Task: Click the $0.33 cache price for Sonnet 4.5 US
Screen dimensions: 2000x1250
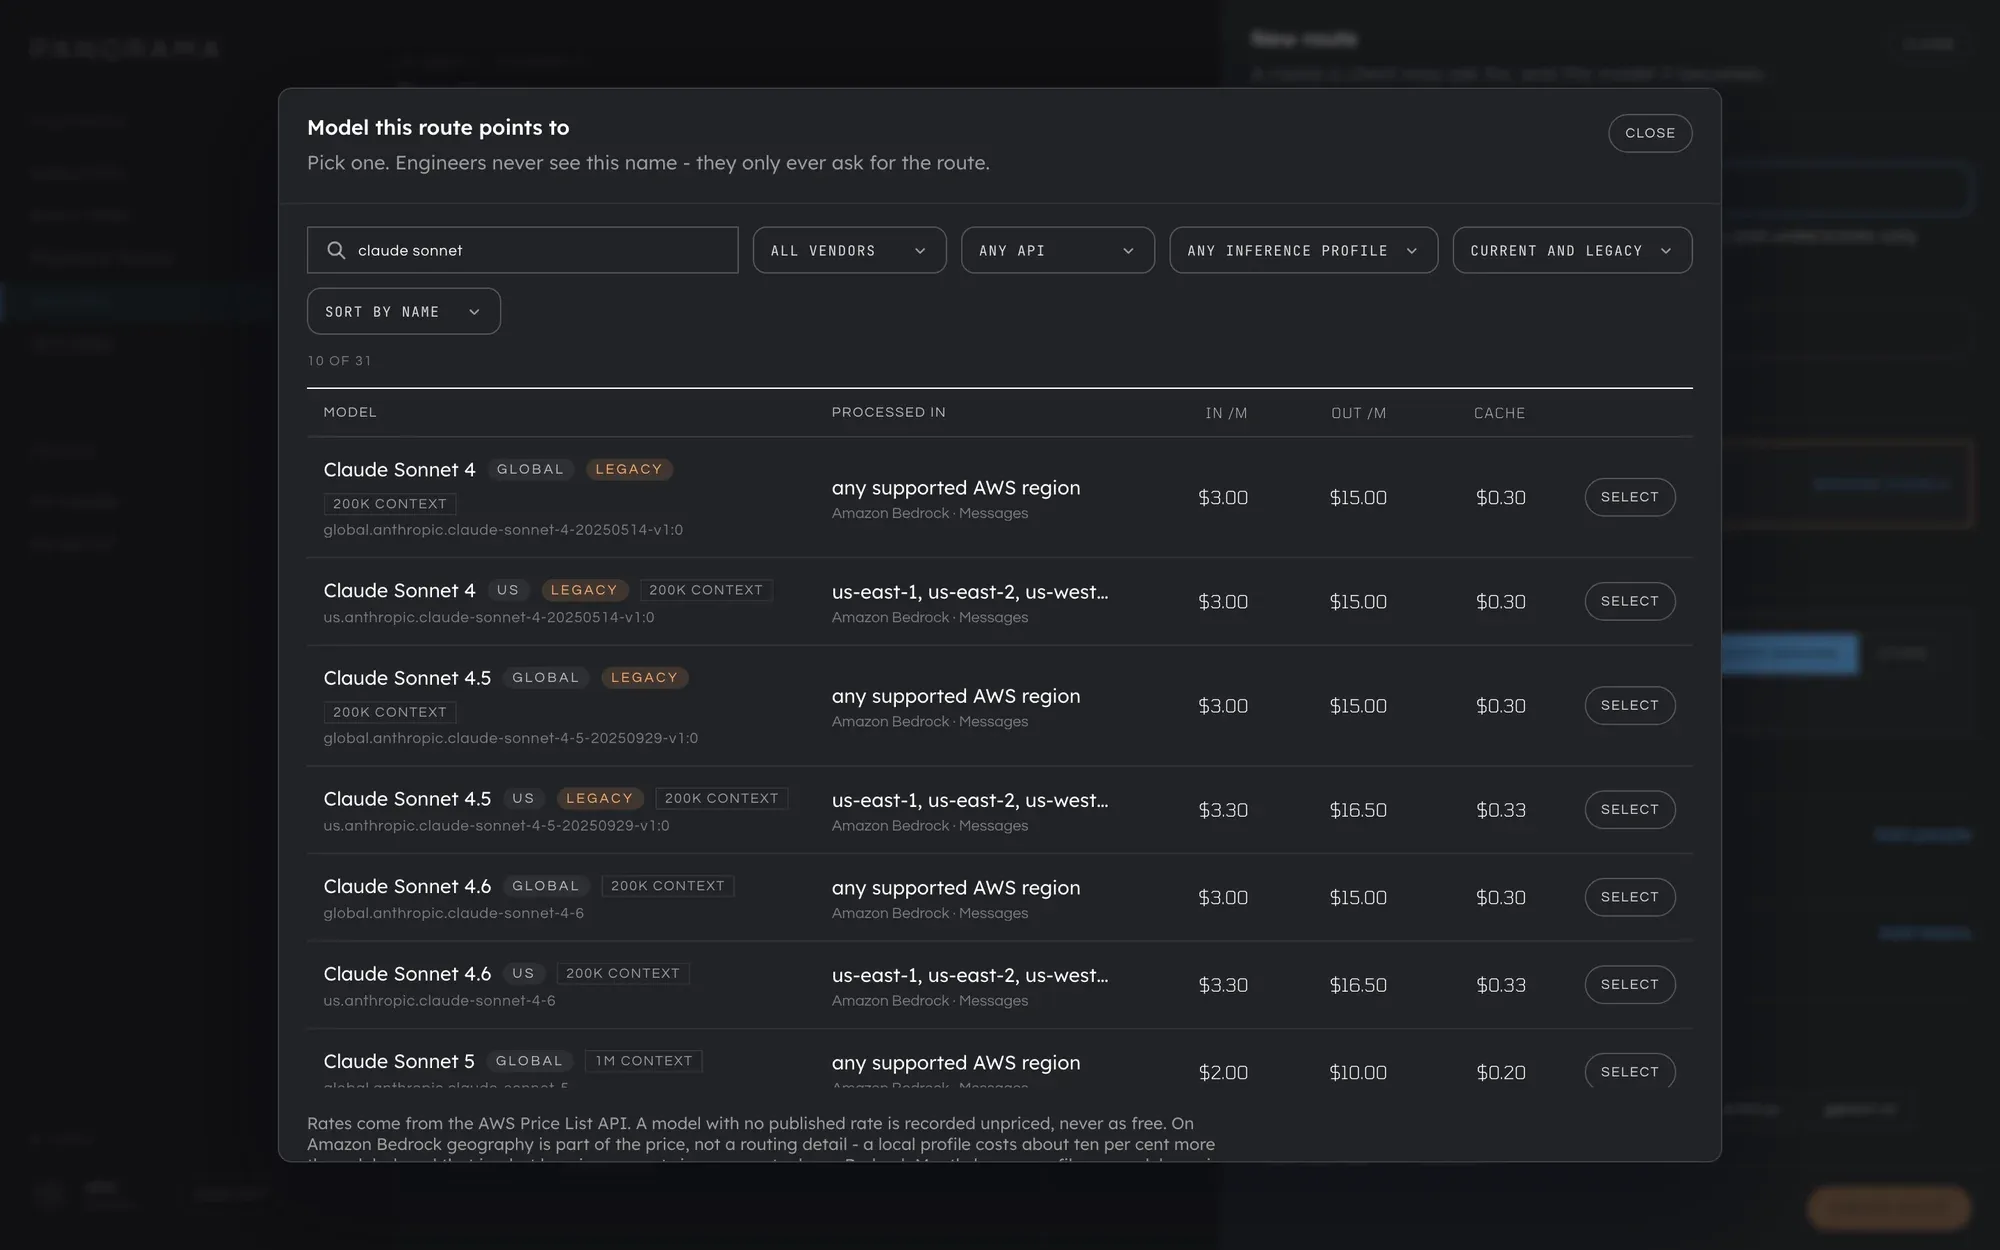Action: click(x=1501, y=810)
